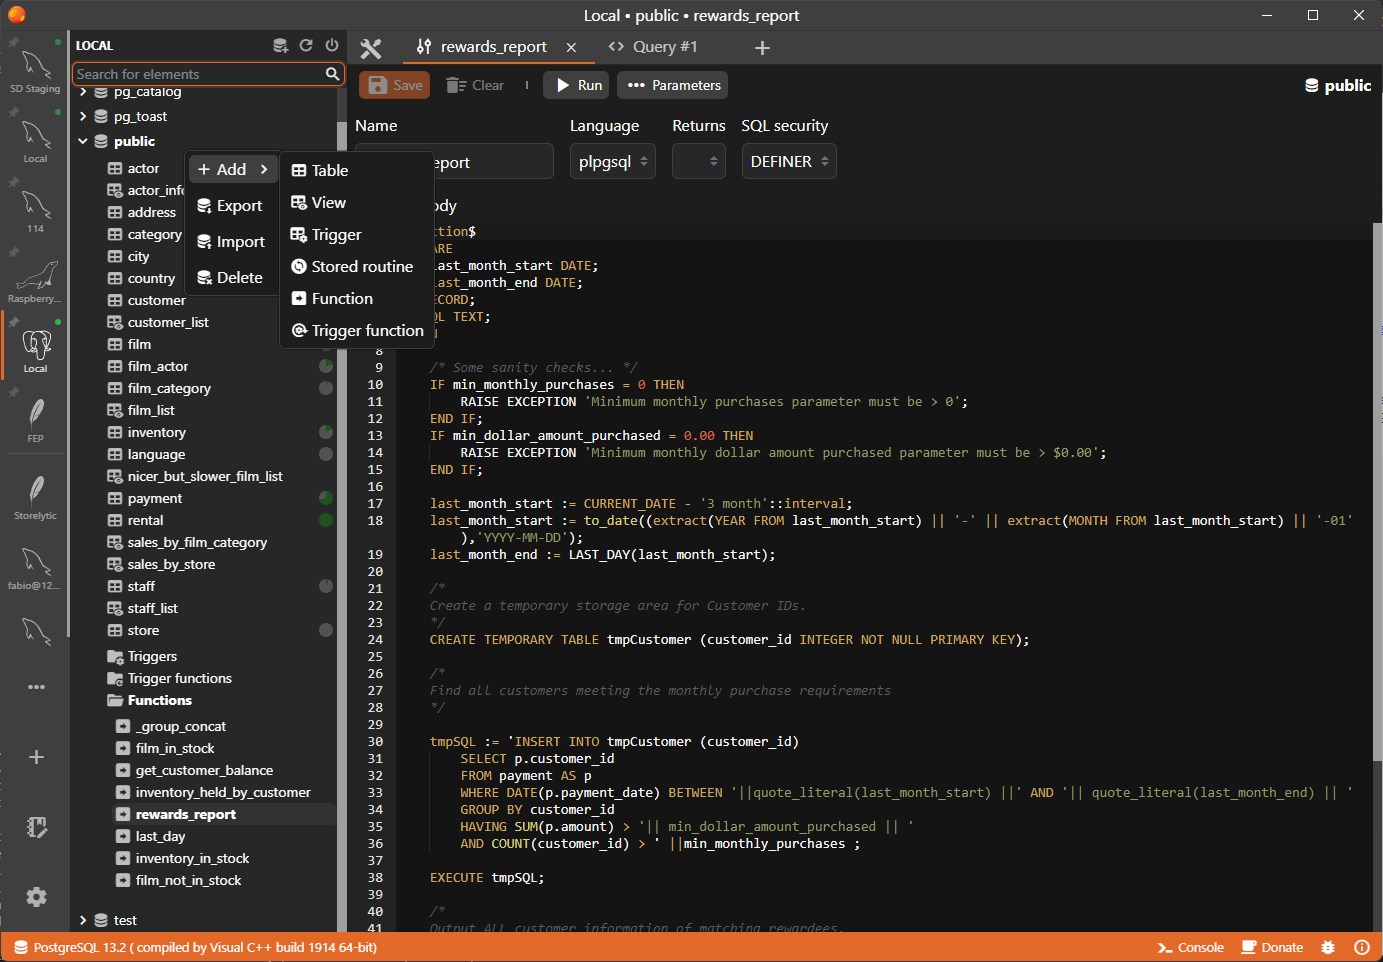
Task: Click the Search for elements field
Action: 198,74
